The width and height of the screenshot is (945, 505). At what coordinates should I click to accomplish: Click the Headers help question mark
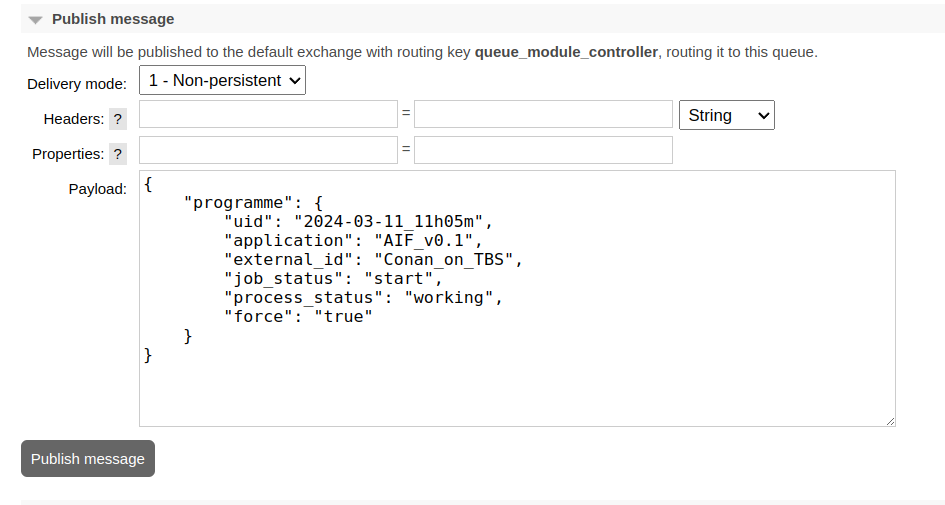point(118,119)
